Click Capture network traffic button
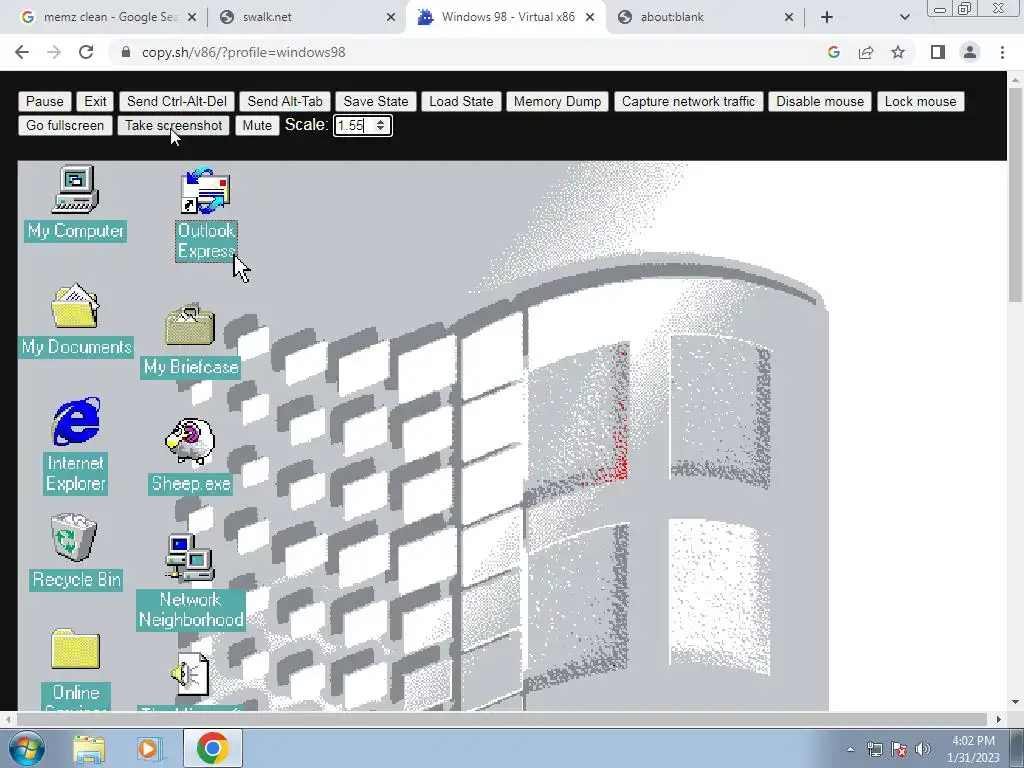The width and height of the screenshot is (1024, 768). point(688,101)
